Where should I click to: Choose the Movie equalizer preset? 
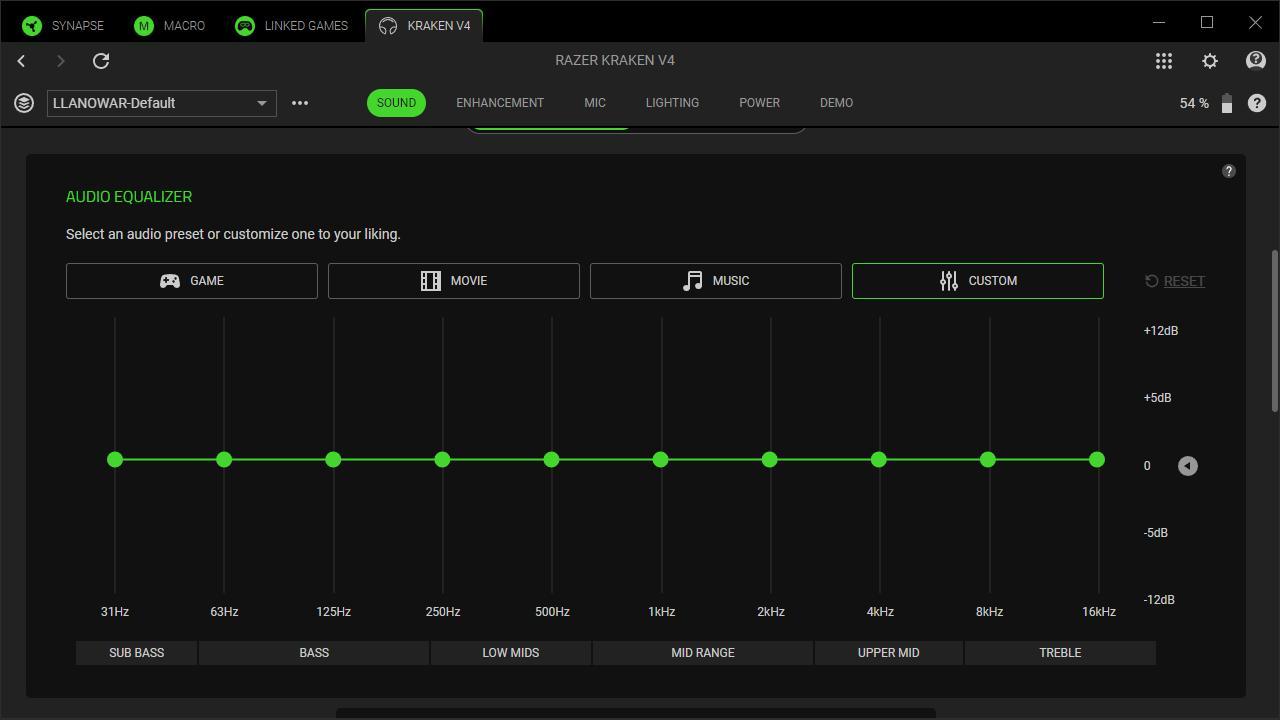(x=454, y=281)
